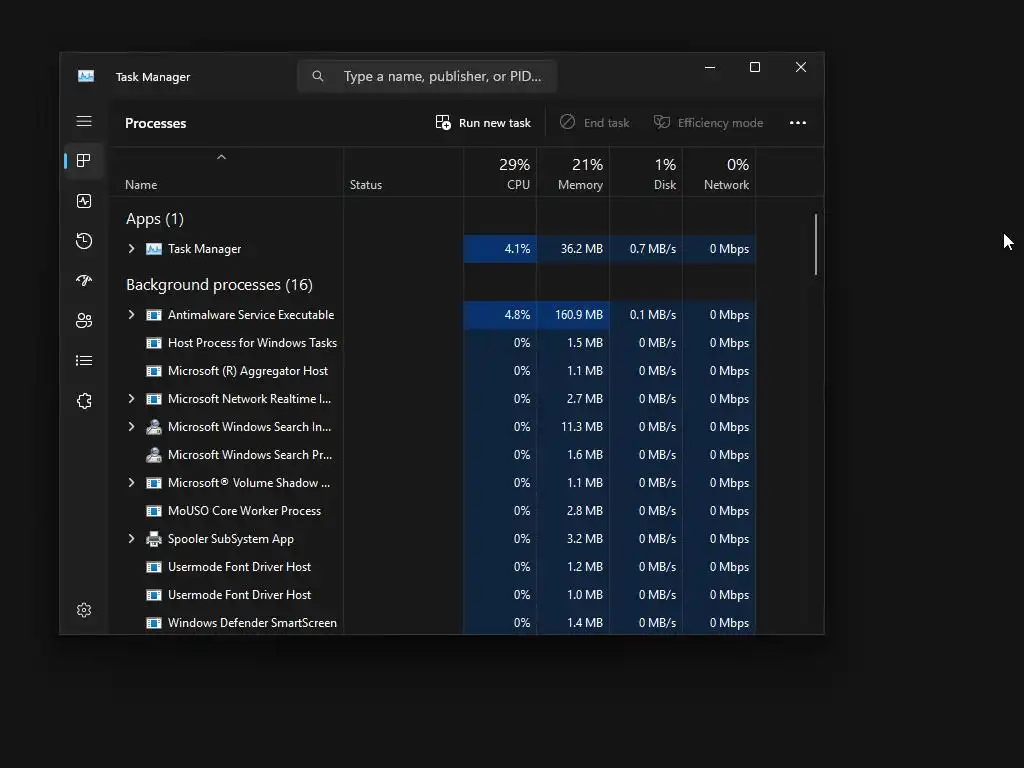Expand Spooler SubSystem App row
This screenshot has width=1024, height=768.
tap(131, 539)
